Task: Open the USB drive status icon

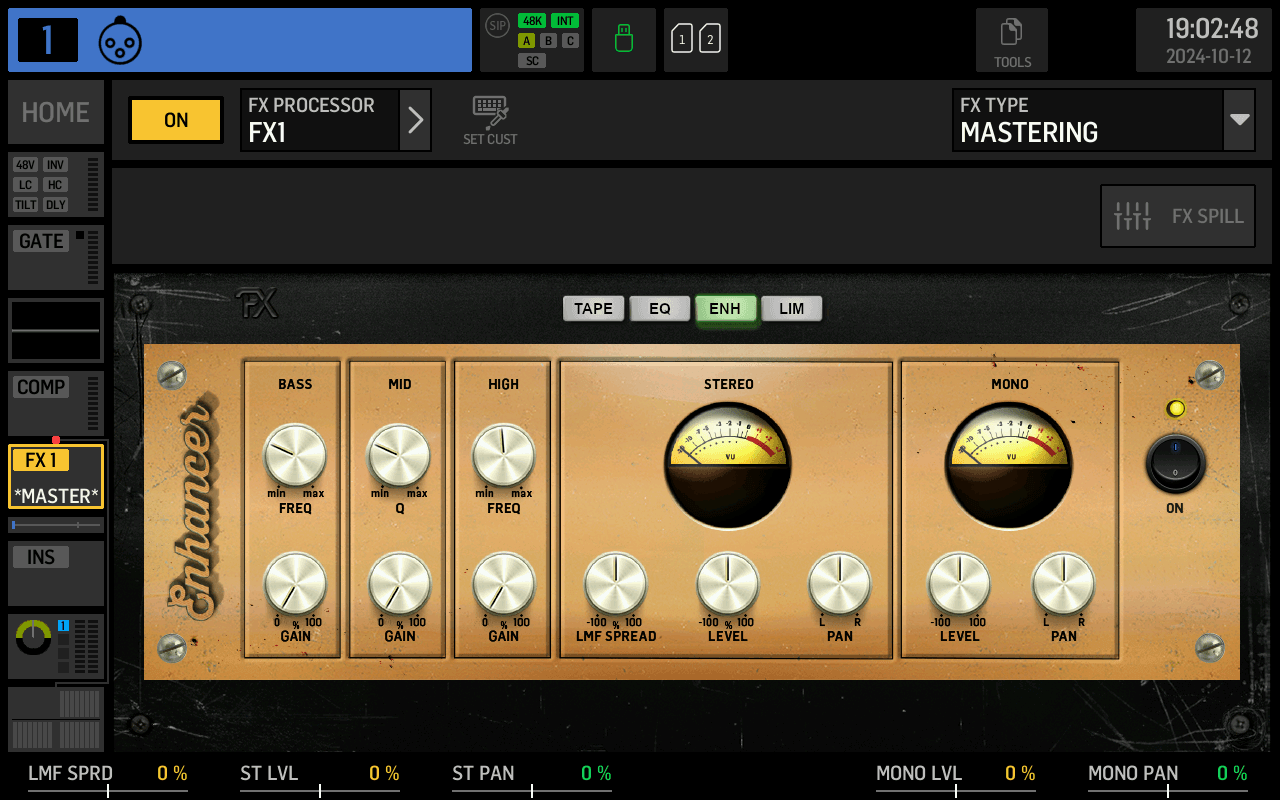Action: 624,40
